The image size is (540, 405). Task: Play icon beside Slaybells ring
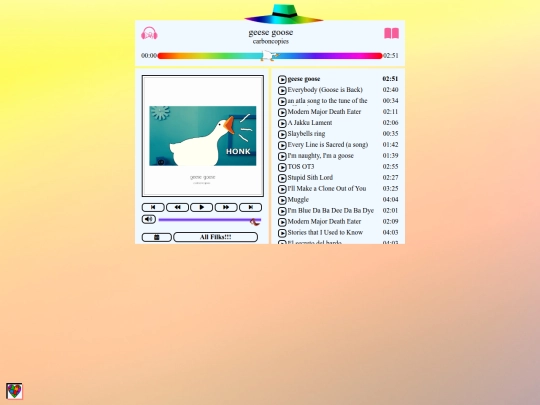(282, 134)
